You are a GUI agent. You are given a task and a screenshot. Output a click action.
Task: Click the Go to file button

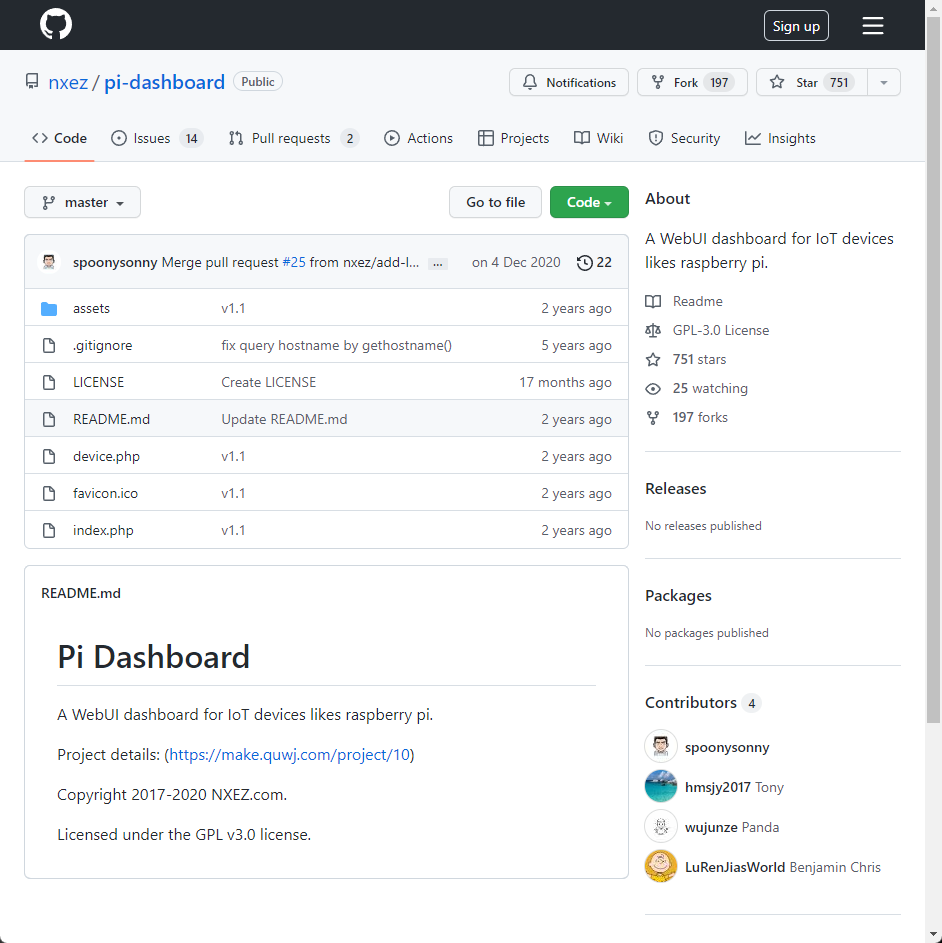pyautogui.click(x=495, y=202)
